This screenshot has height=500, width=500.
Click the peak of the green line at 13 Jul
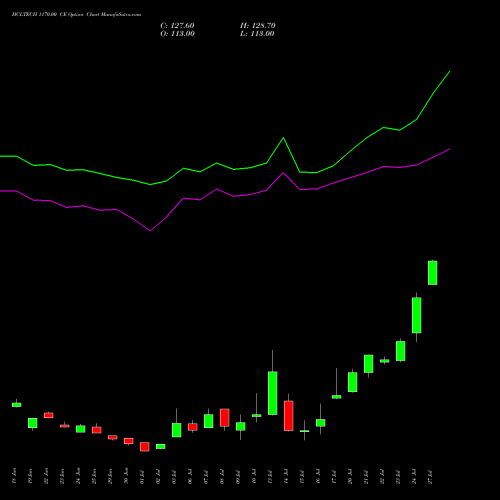[x=283, y=138]
